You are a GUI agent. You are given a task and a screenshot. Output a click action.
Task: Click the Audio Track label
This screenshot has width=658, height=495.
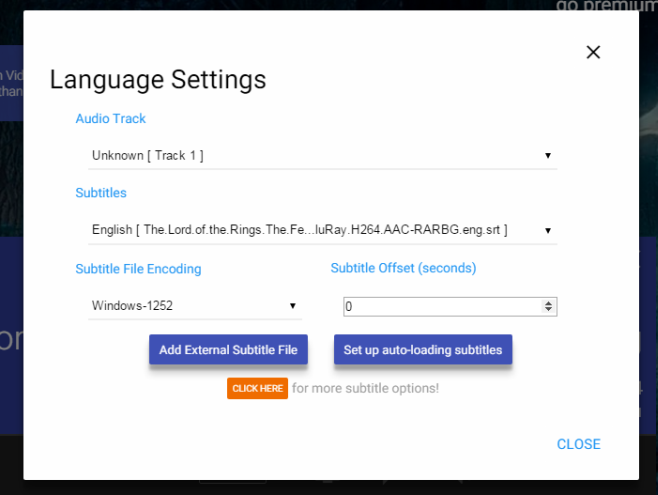[x=110, y=119]
